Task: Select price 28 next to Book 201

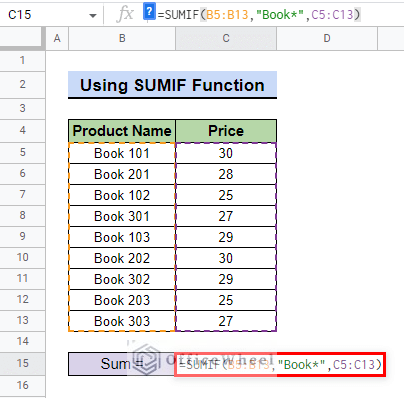Action: pos(226,174)
